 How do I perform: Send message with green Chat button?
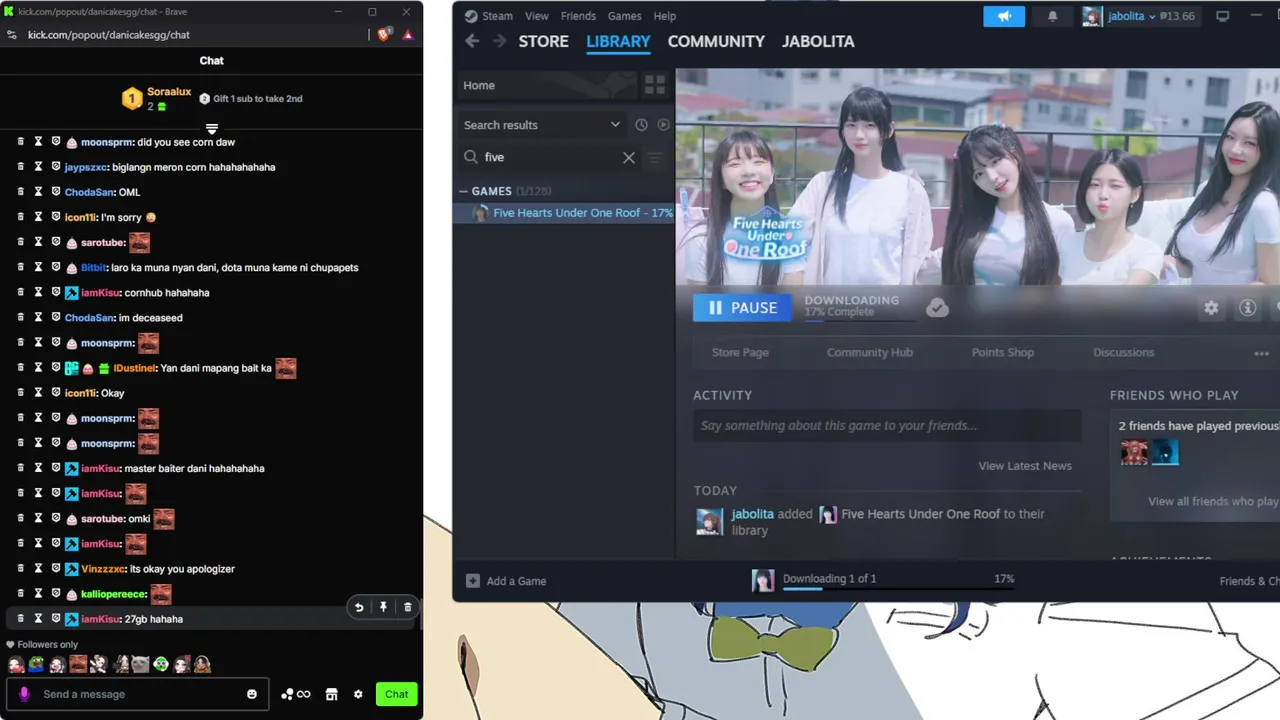pos(397,694)
